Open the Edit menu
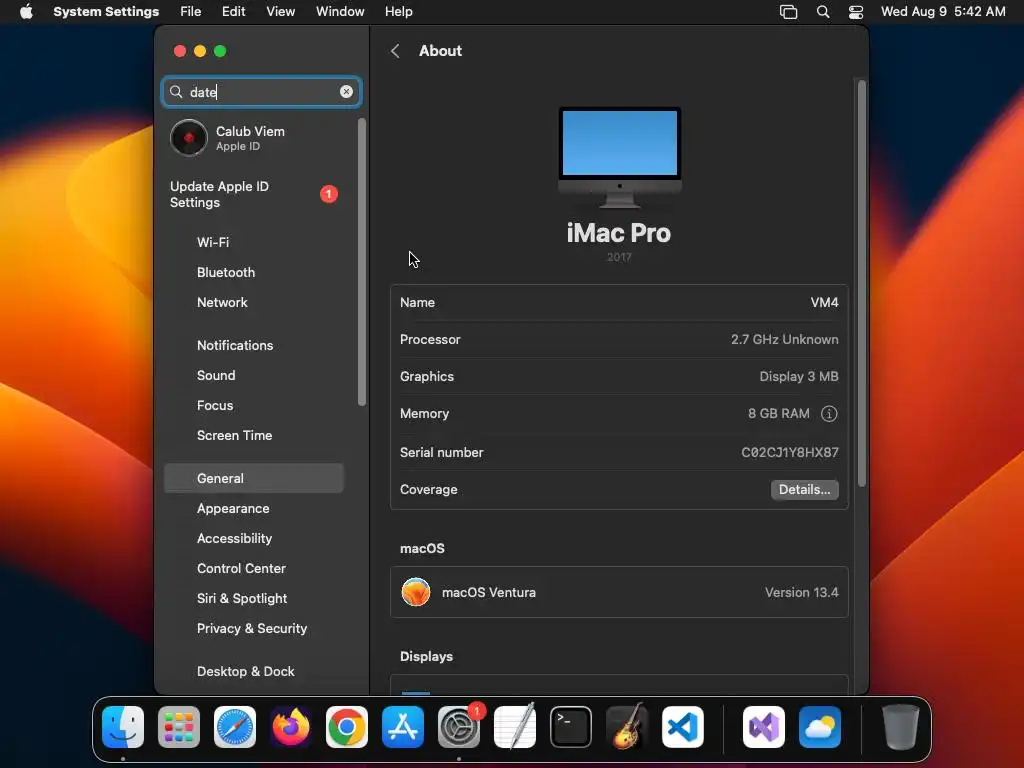 click(233, 12)
